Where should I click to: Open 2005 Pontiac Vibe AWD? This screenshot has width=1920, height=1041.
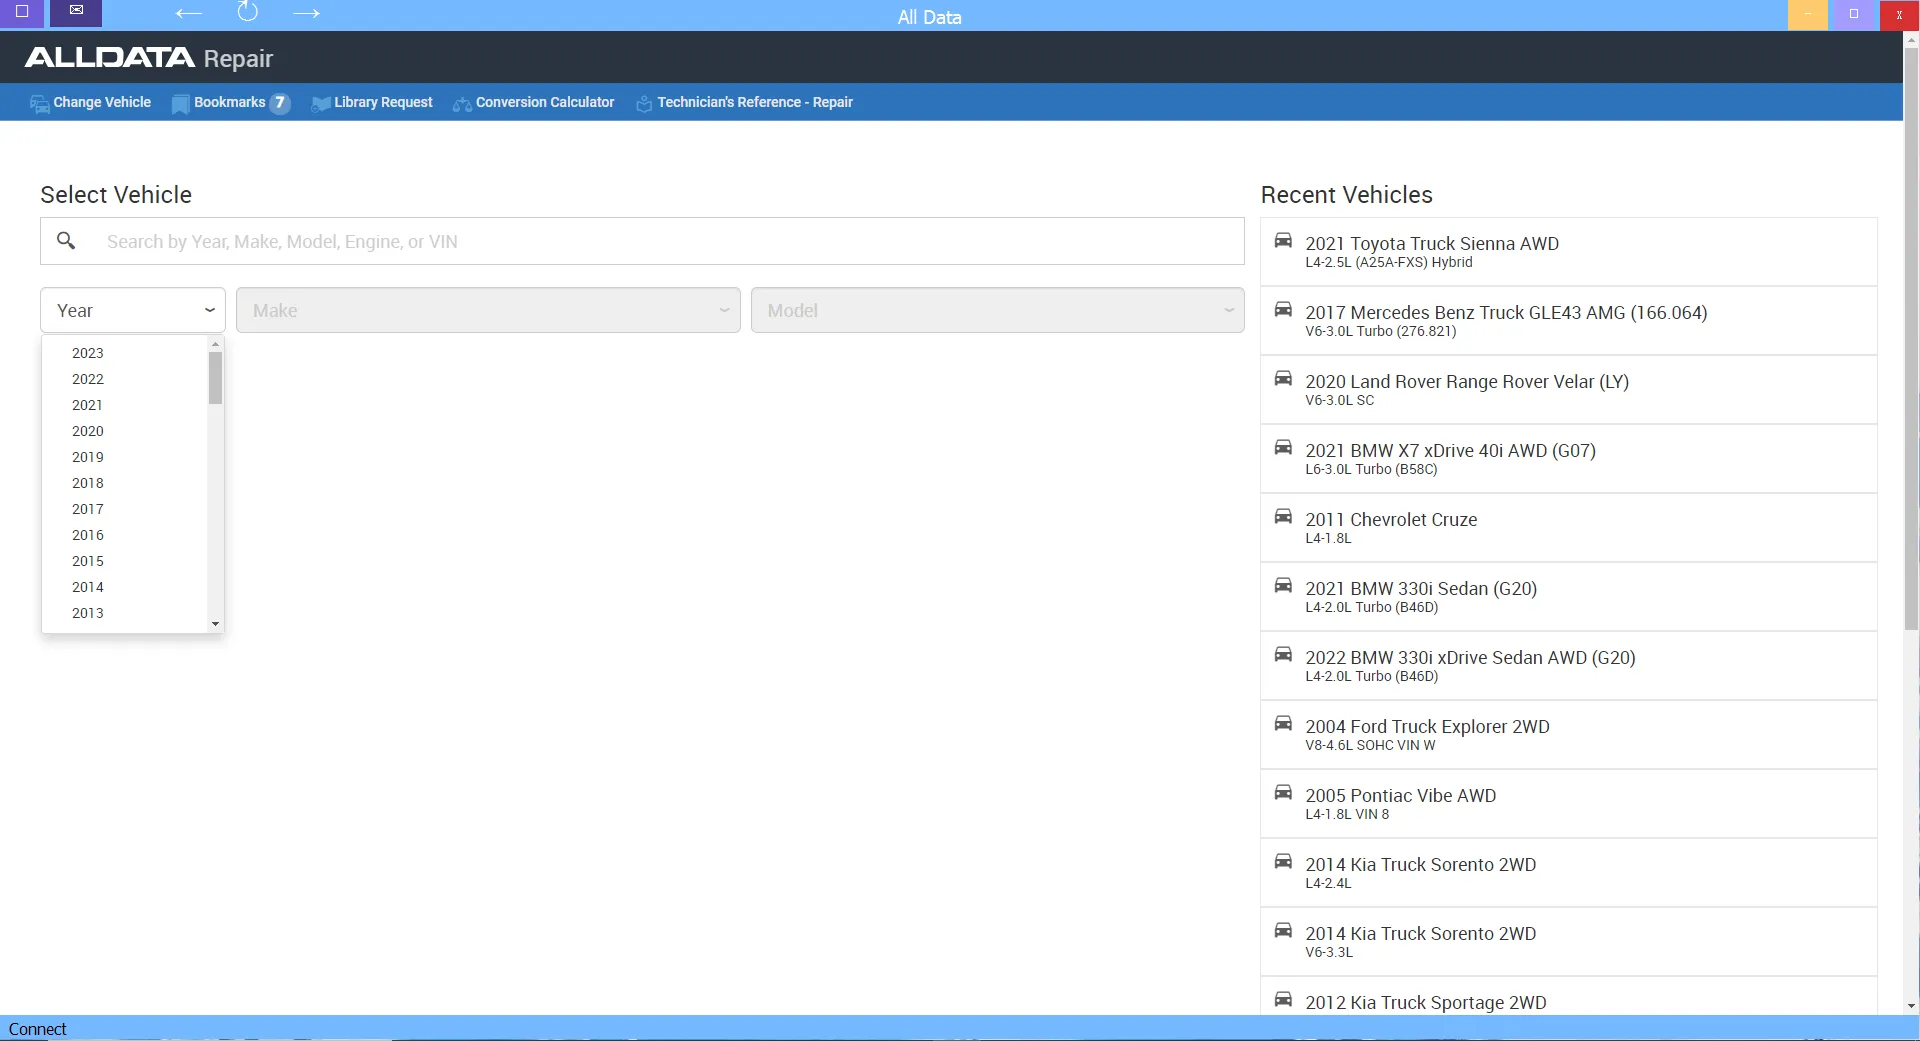(x=1568, y=804)
